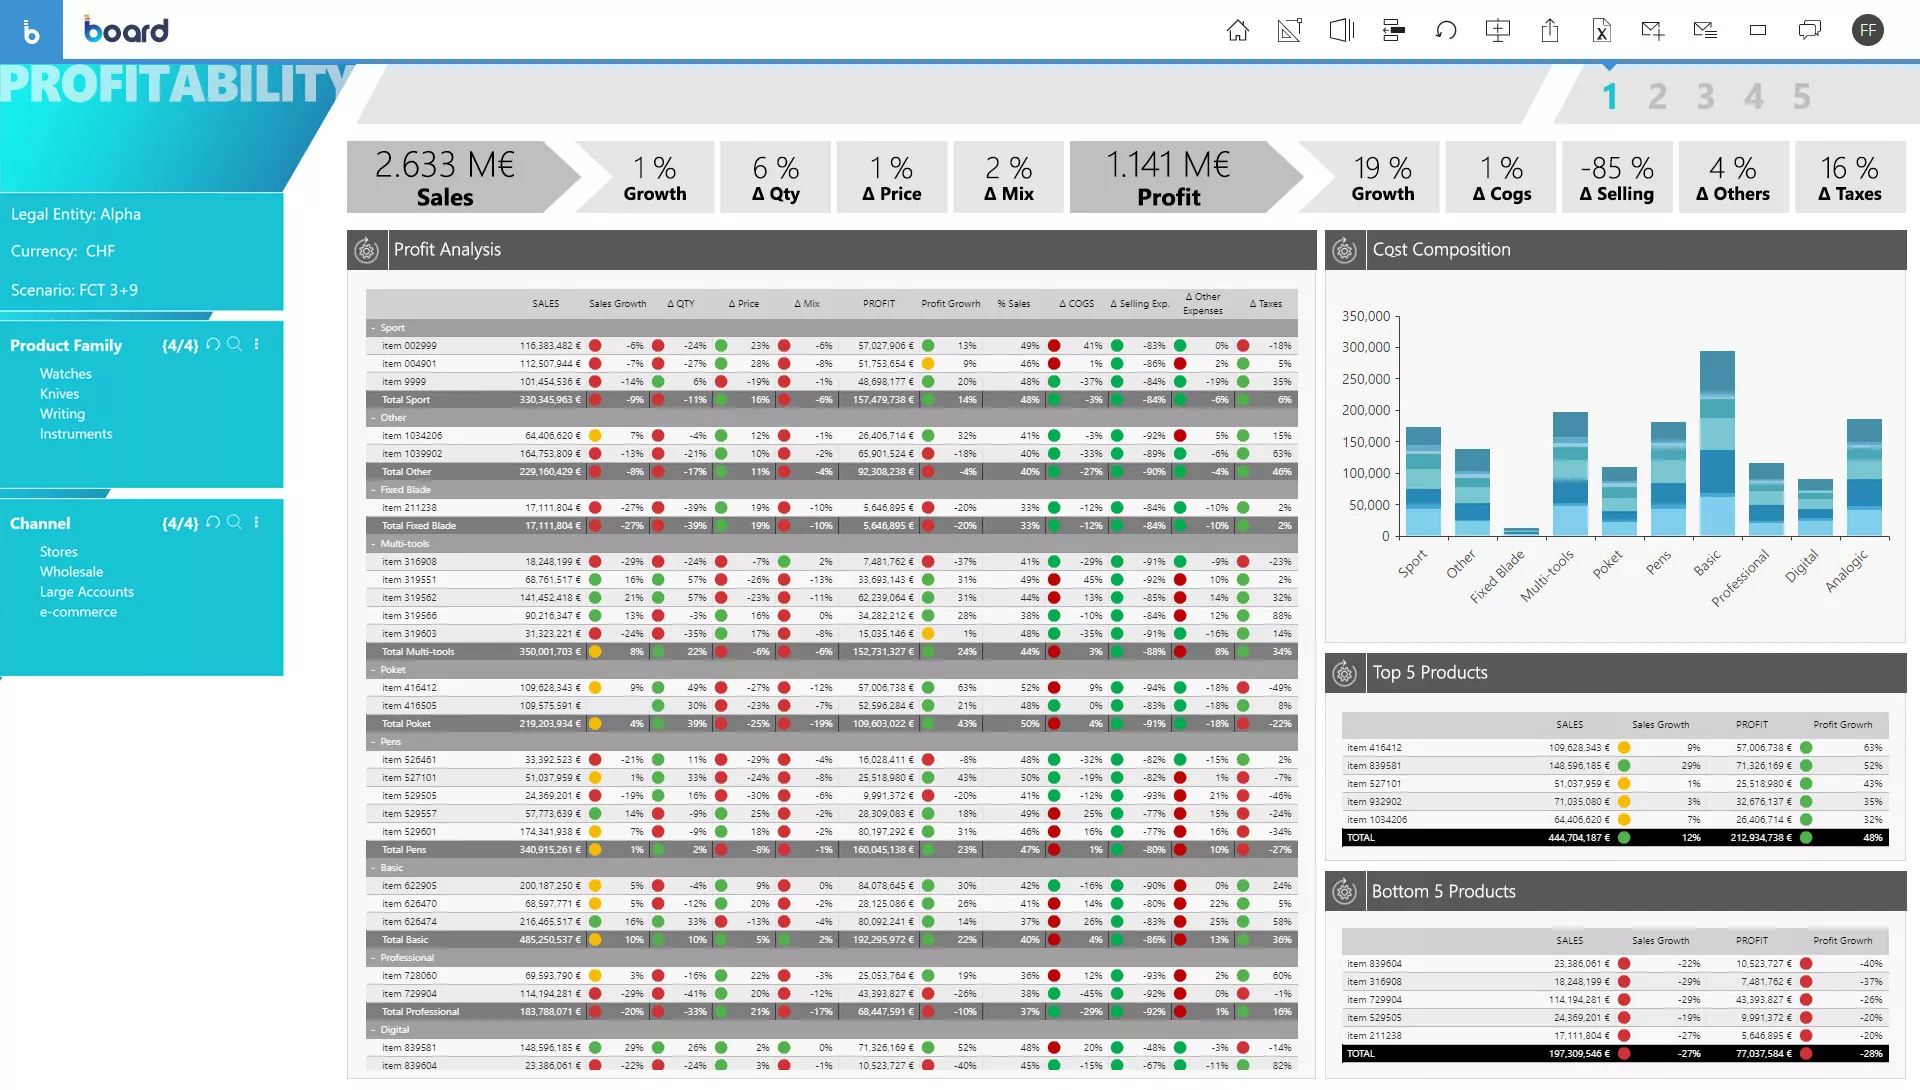The image size is (1920, 1090).
Task: Toggle visibility for Watches product item
Action: (x=65, y=373)
